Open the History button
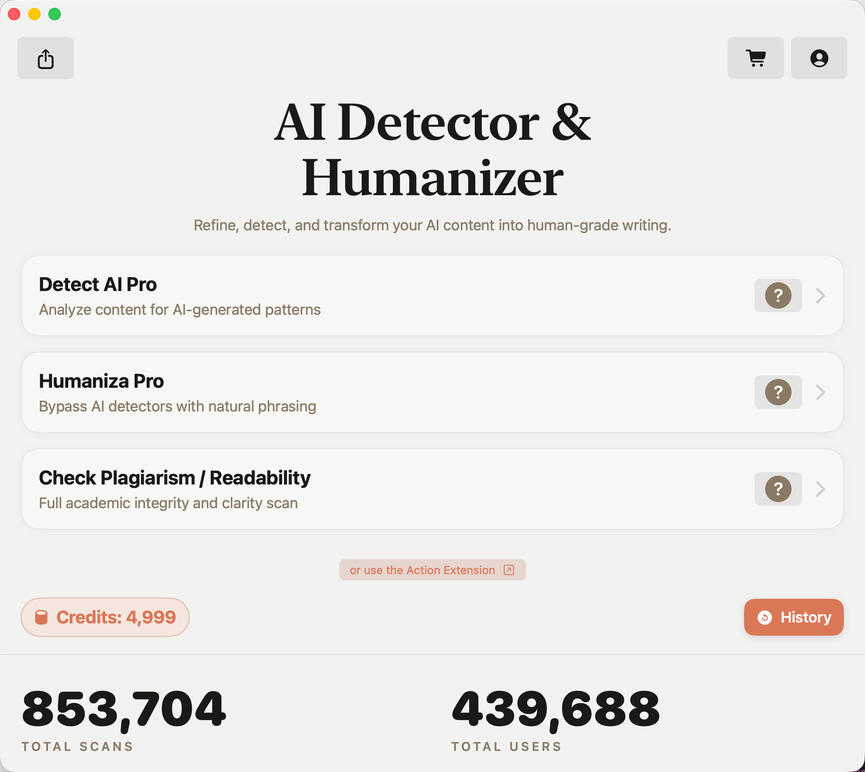865x772 pixels. [794, 617]
